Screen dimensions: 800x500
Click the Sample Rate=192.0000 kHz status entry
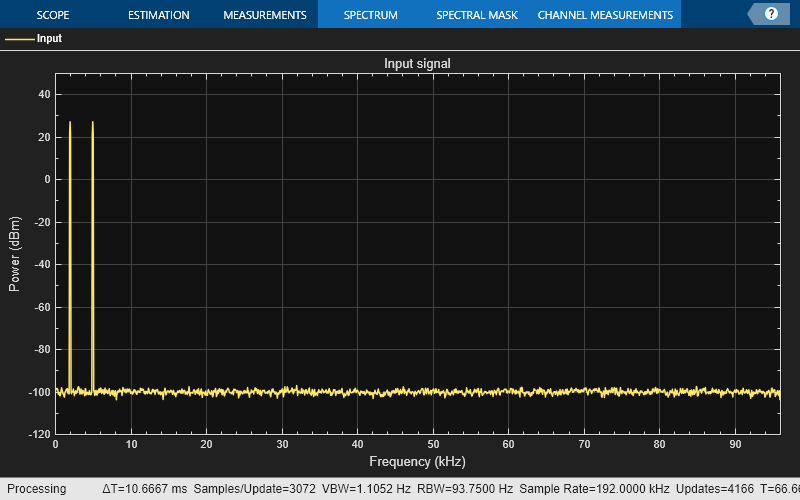point(594,488)
